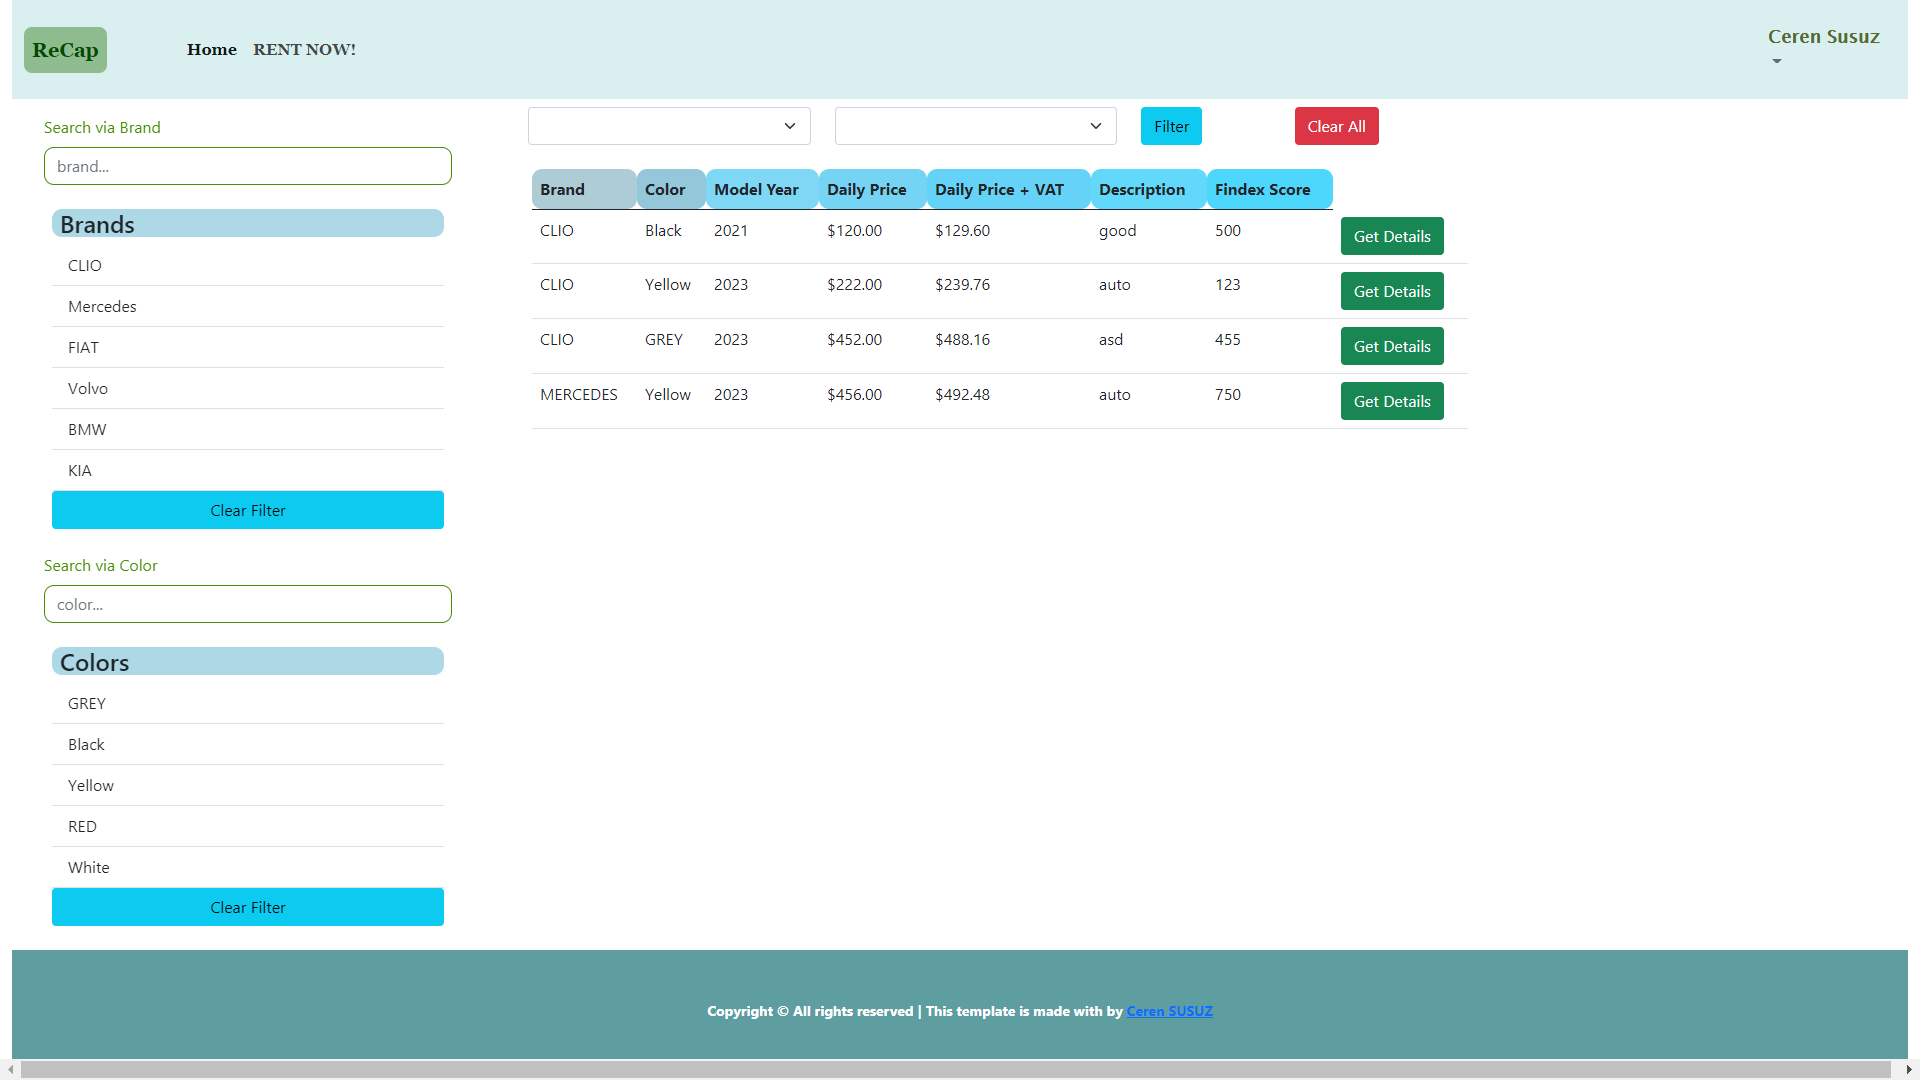Choose RED in the Colors list
The height and width of the screenshot is (1080, 1920).
pos(82,827)
